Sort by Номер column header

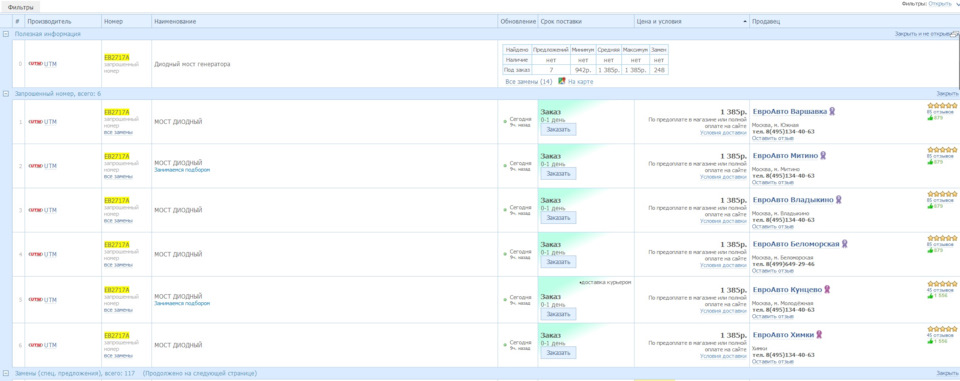pos(113,21)
